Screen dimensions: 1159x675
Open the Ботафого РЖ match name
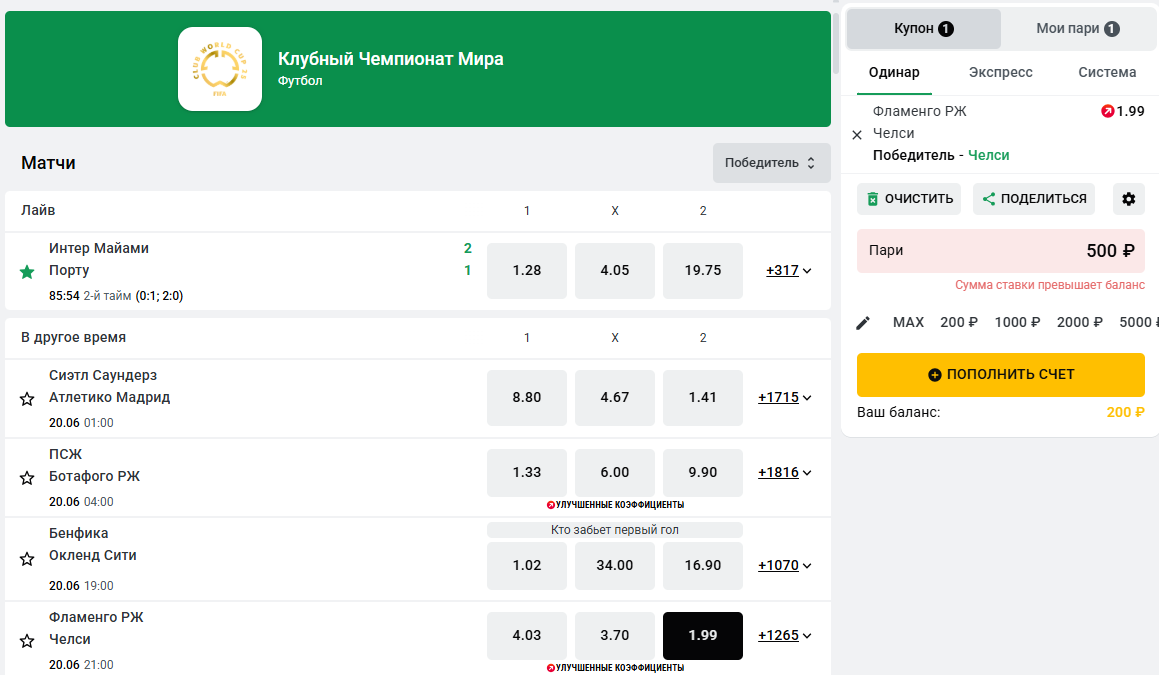(x=95, y=477)
